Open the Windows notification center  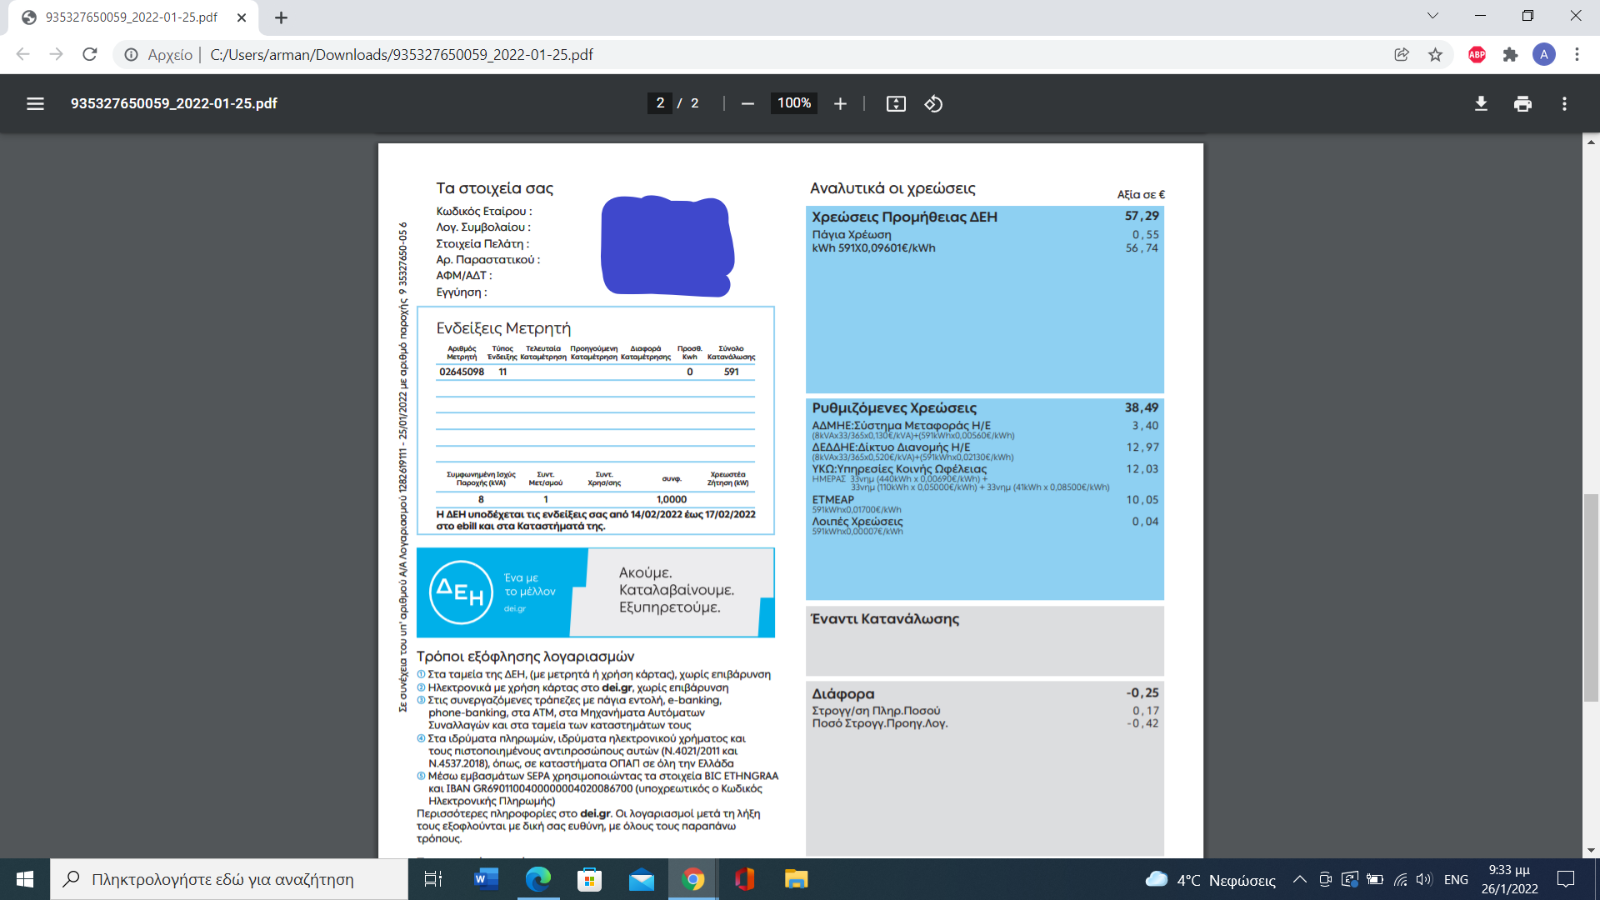(x=1566, y=880)
